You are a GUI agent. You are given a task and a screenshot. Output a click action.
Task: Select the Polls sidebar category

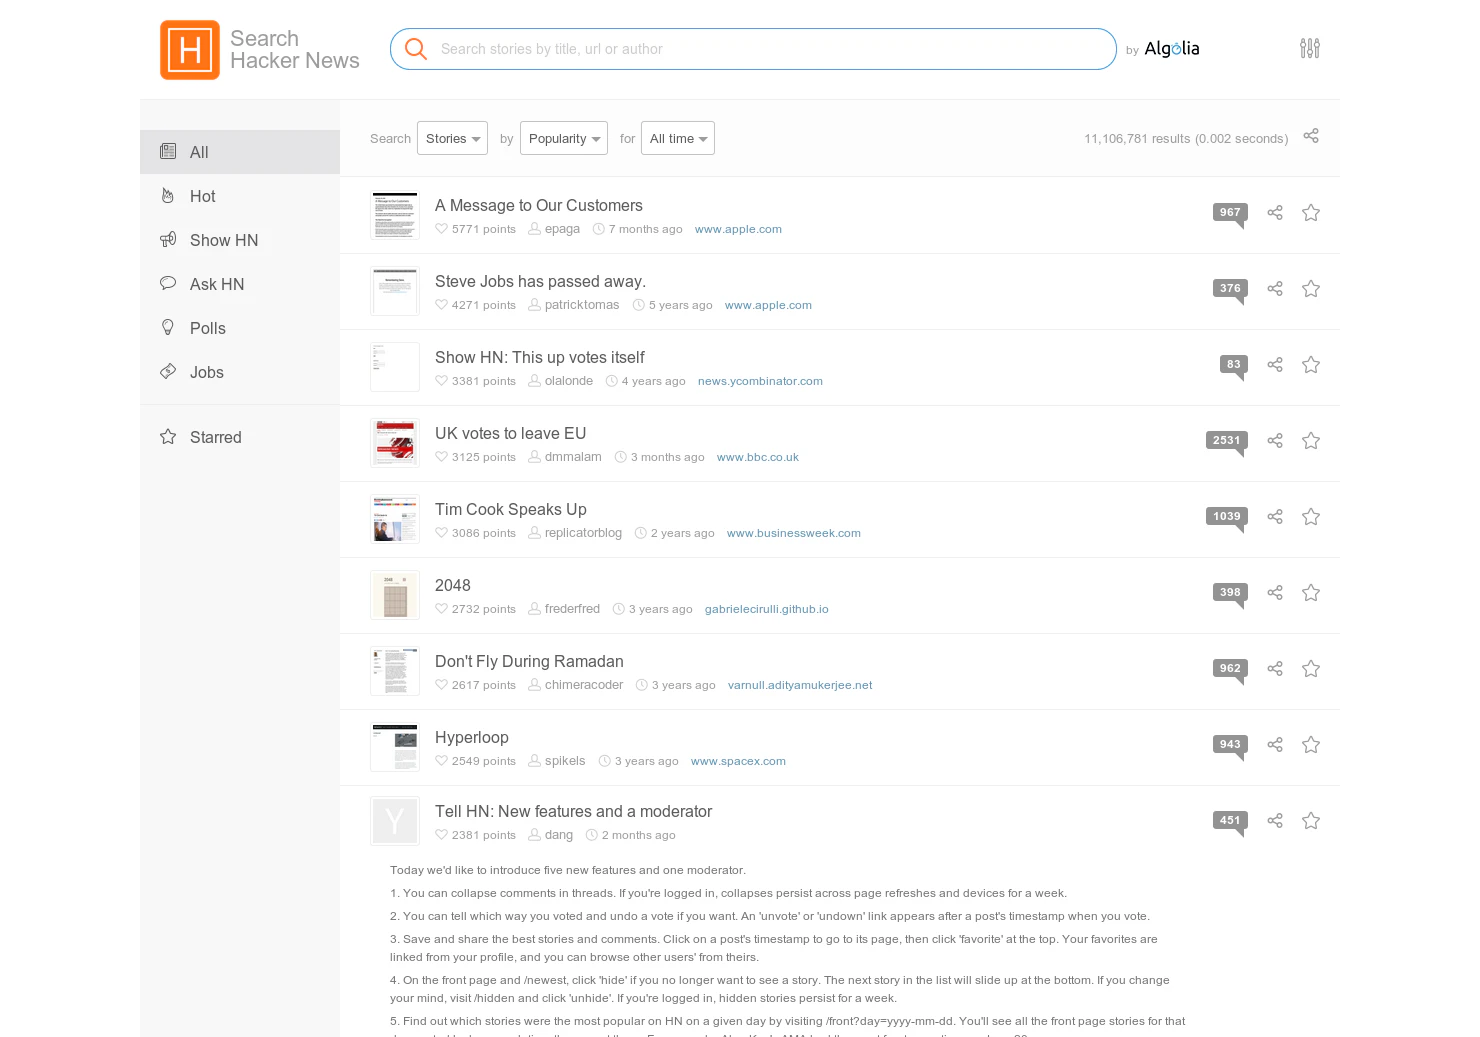pos(240,328)
